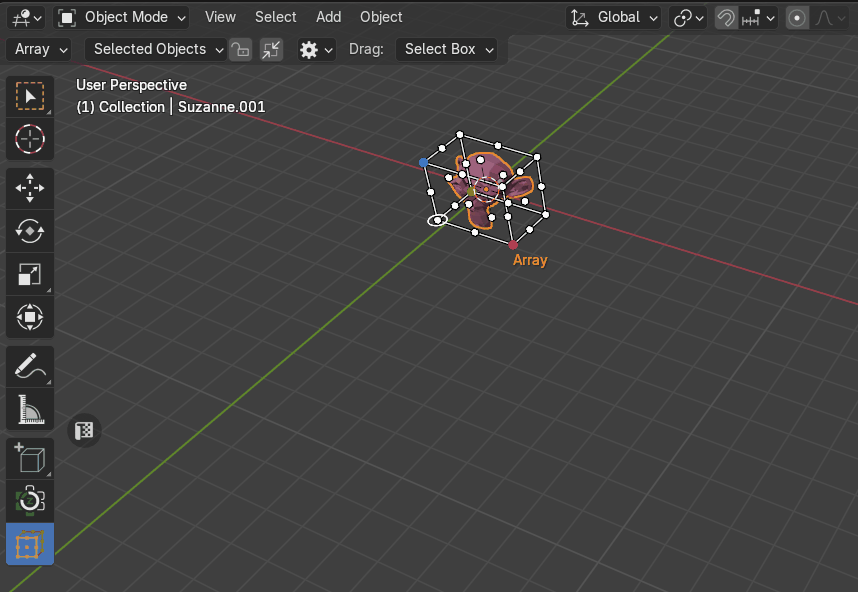The height and width of the screenshot is (592, 858).
Task: Select the Rotate tool
Action: [x=30, y=231]
